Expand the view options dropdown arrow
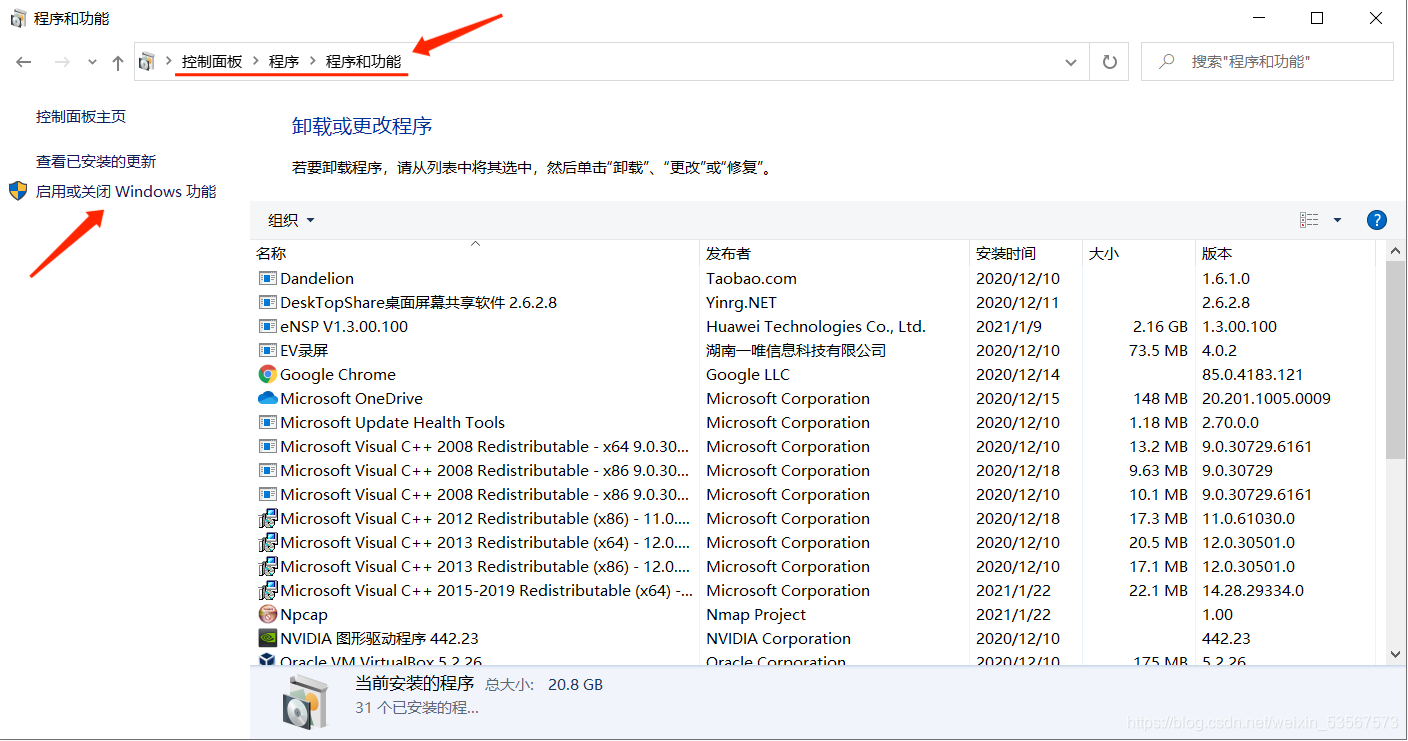The image size is (1408, 741). tap(1337, 220)
